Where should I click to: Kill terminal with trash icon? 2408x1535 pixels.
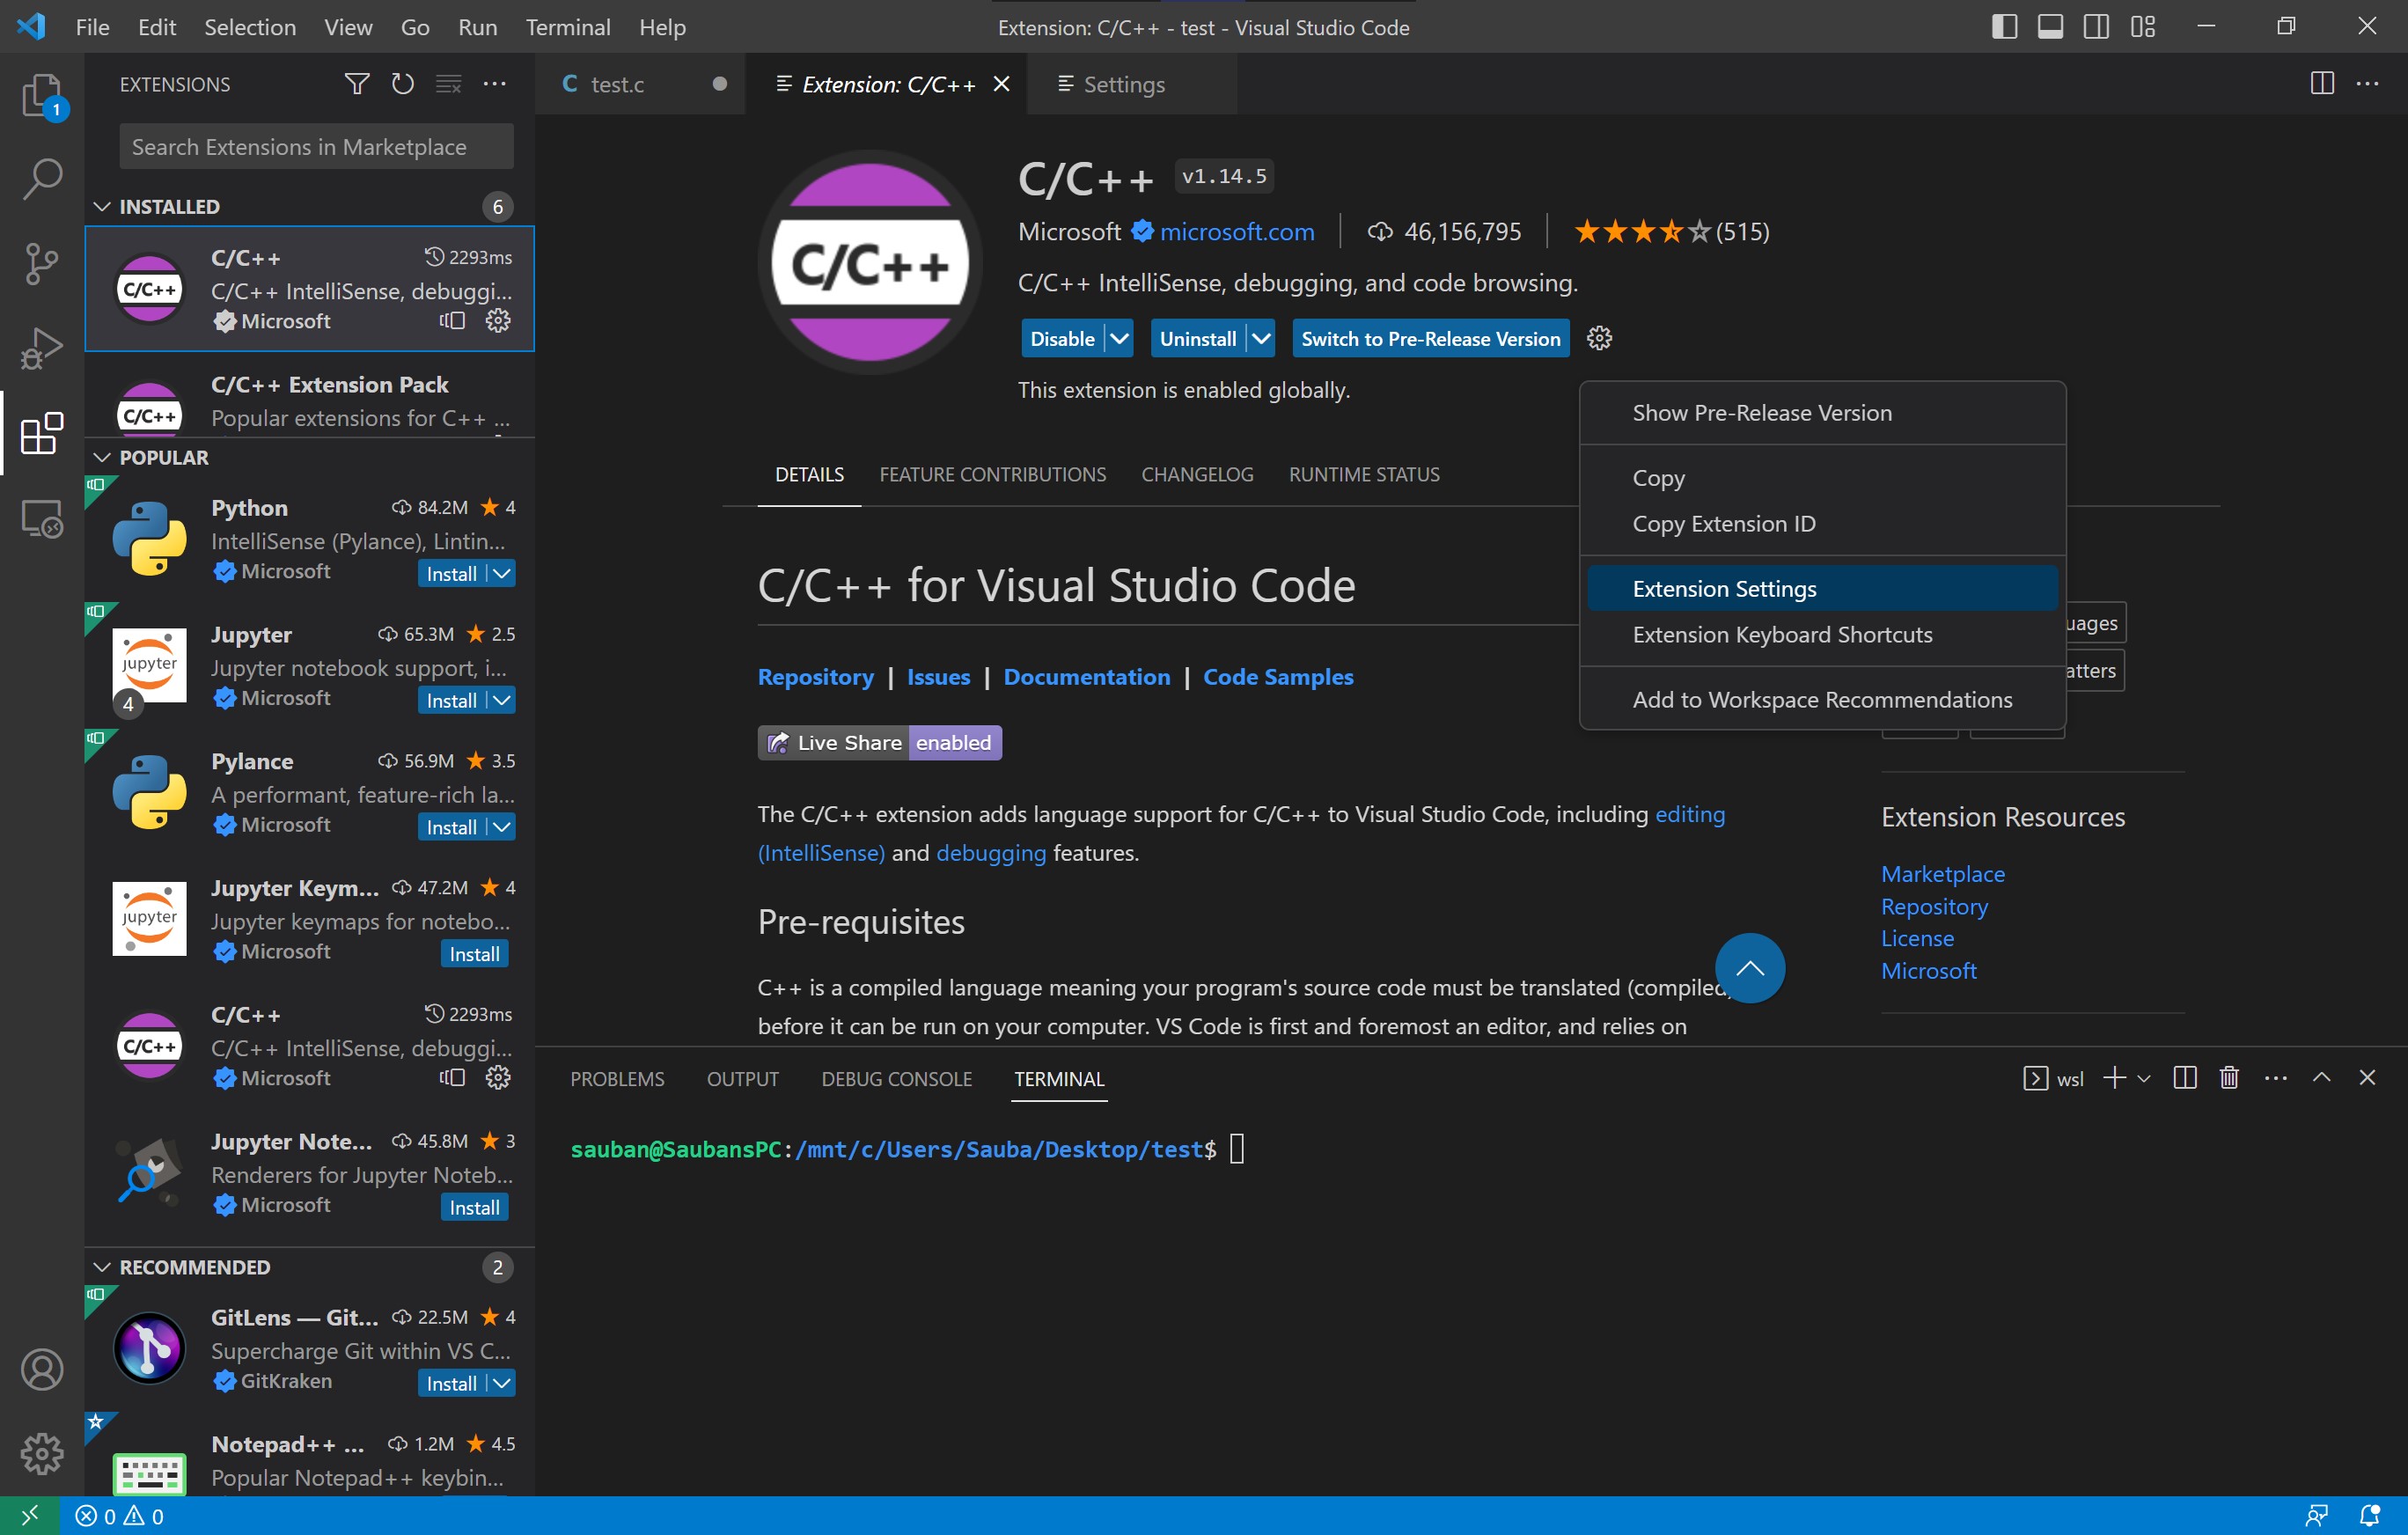tap(2229, 1077)
